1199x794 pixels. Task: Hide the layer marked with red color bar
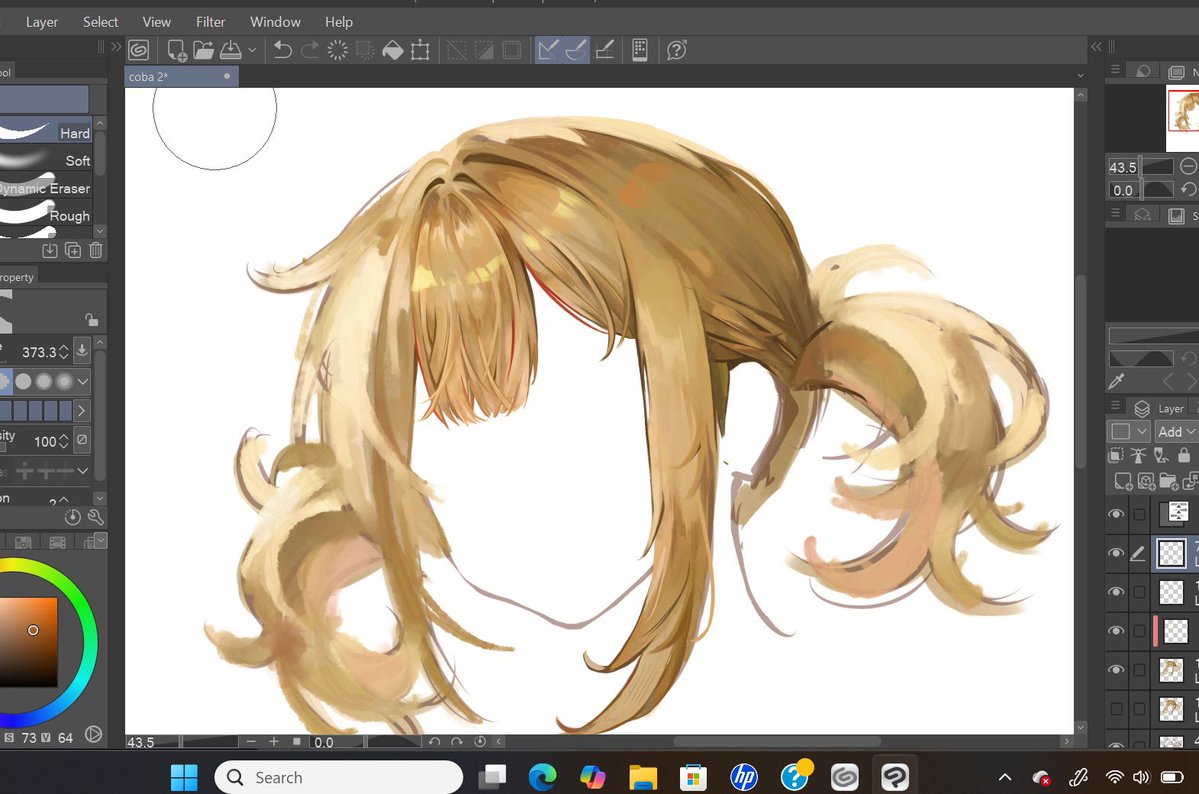tap(1116, 631)
